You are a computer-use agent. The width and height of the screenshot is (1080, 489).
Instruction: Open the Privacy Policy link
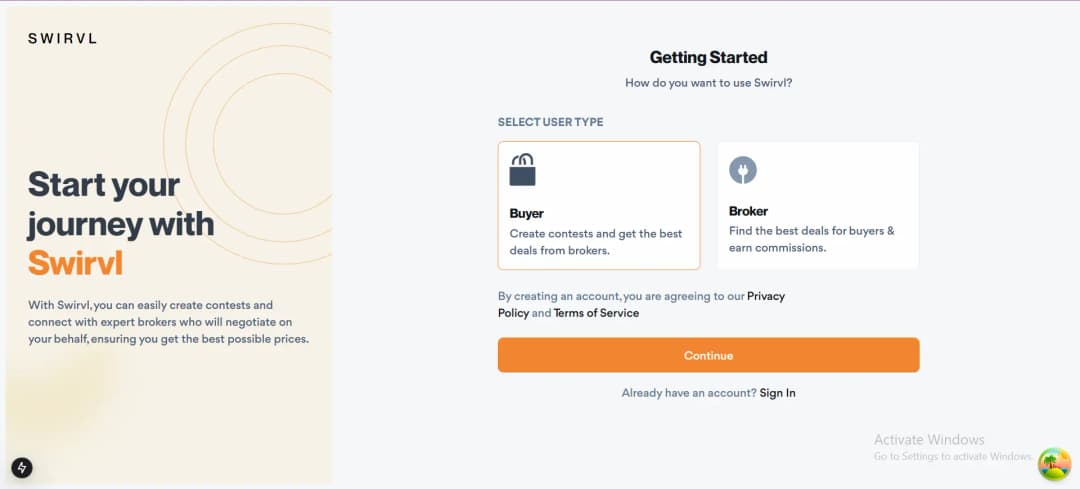point(641,304)
